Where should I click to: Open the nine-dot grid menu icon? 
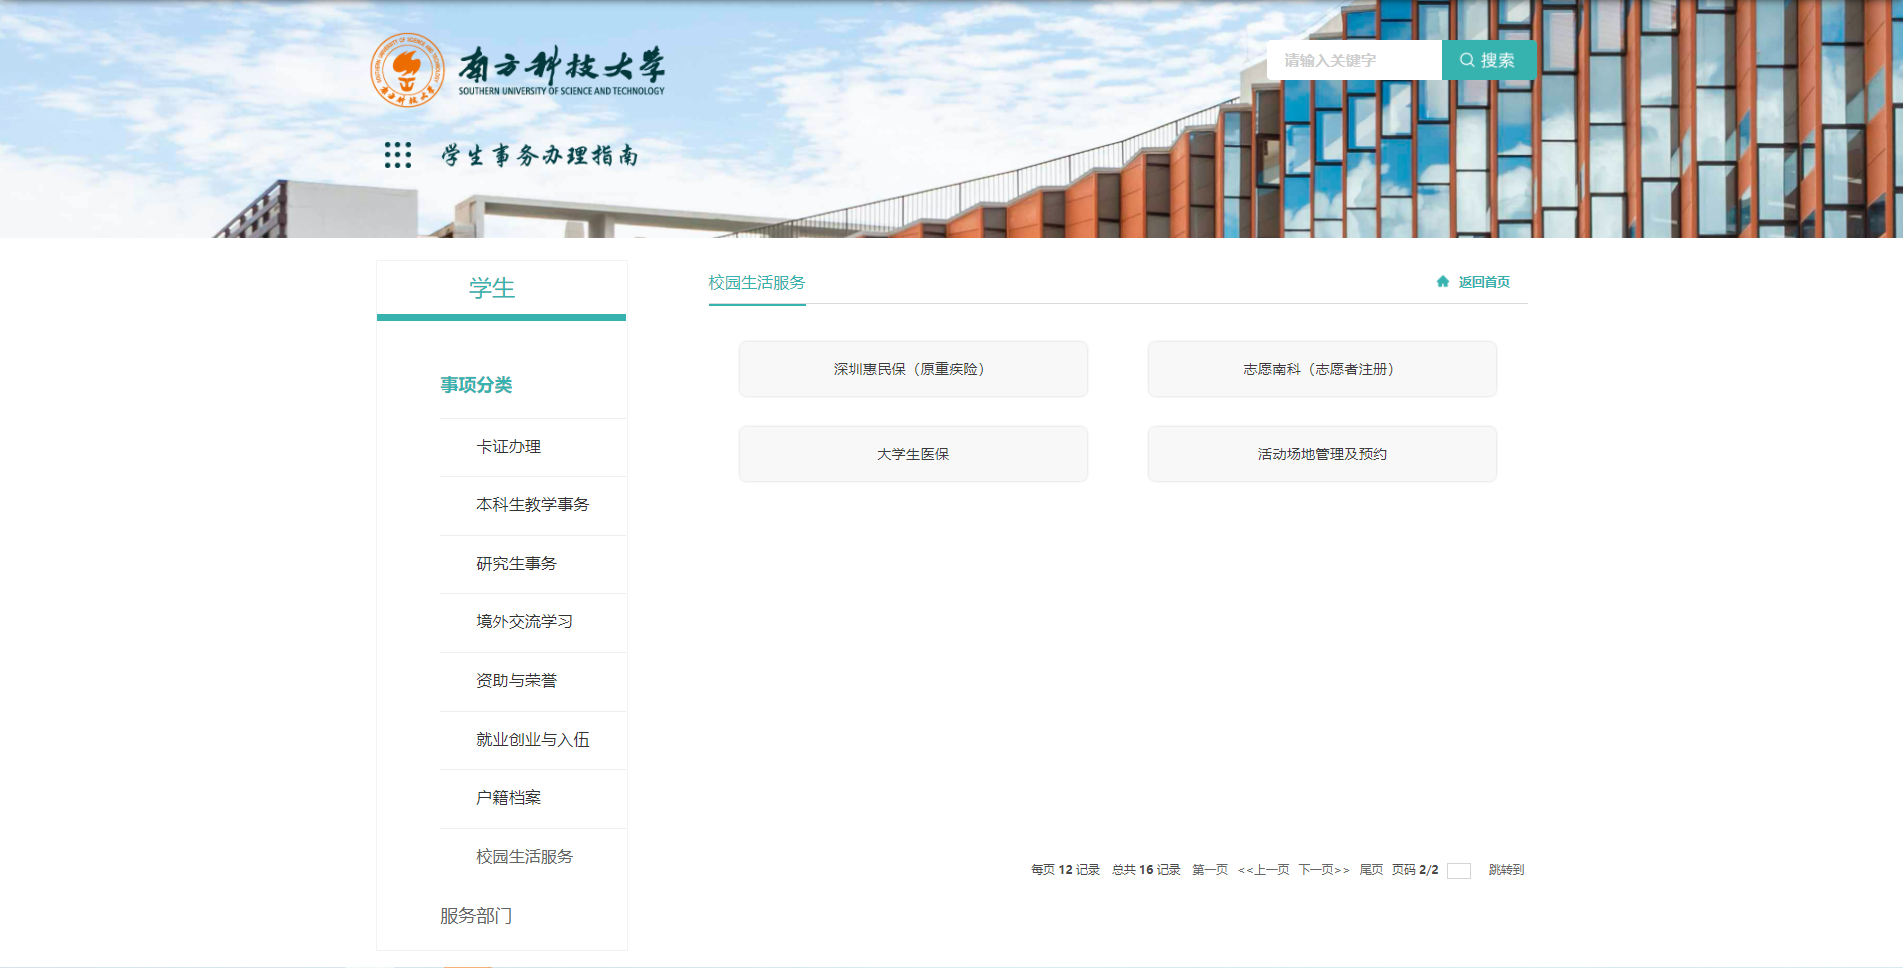[x=398, y=155]
